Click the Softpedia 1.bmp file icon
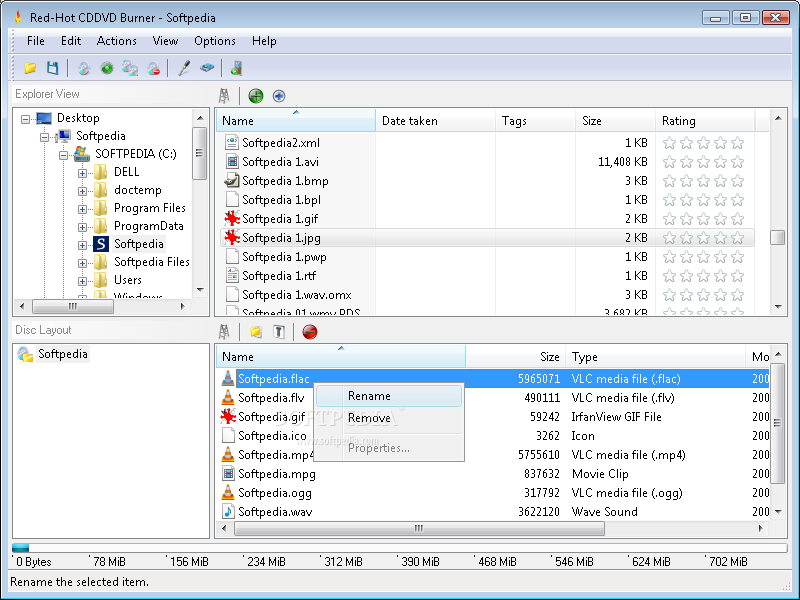 (x=232, y=181)
